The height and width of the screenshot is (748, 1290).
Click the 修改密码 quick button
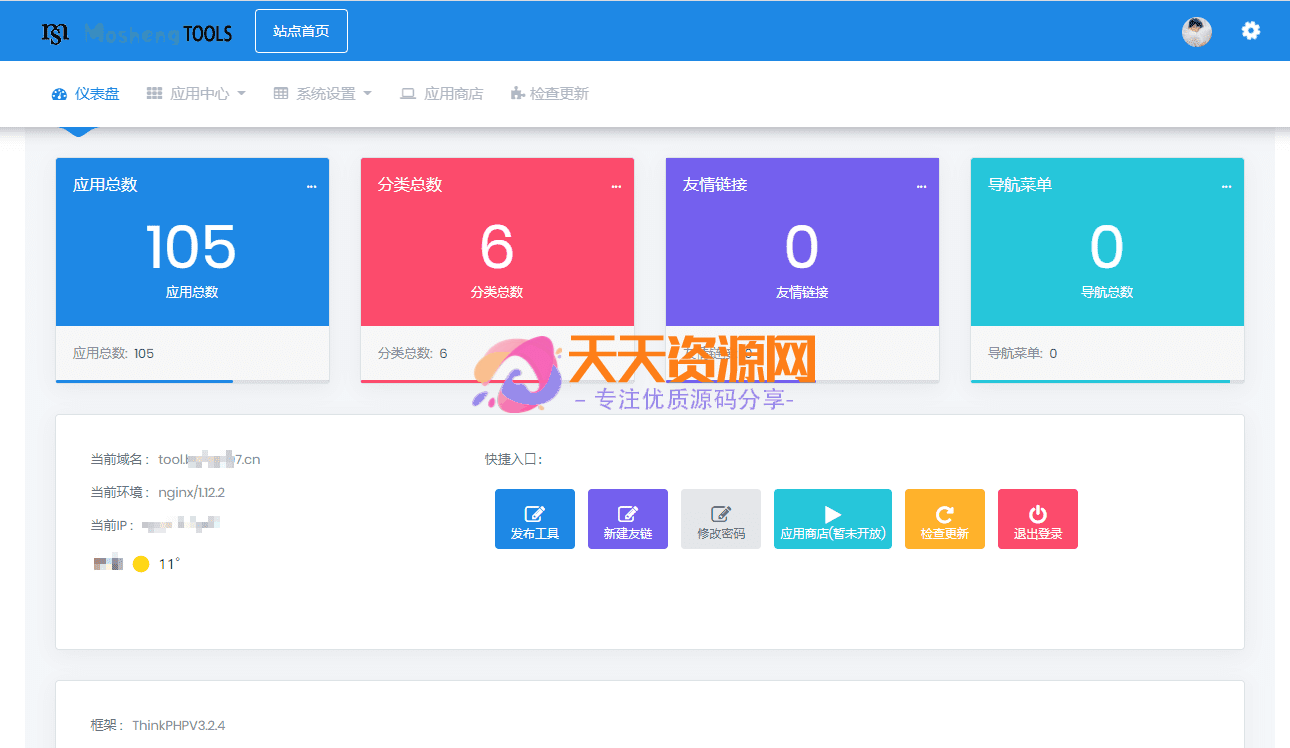point(721,519)
